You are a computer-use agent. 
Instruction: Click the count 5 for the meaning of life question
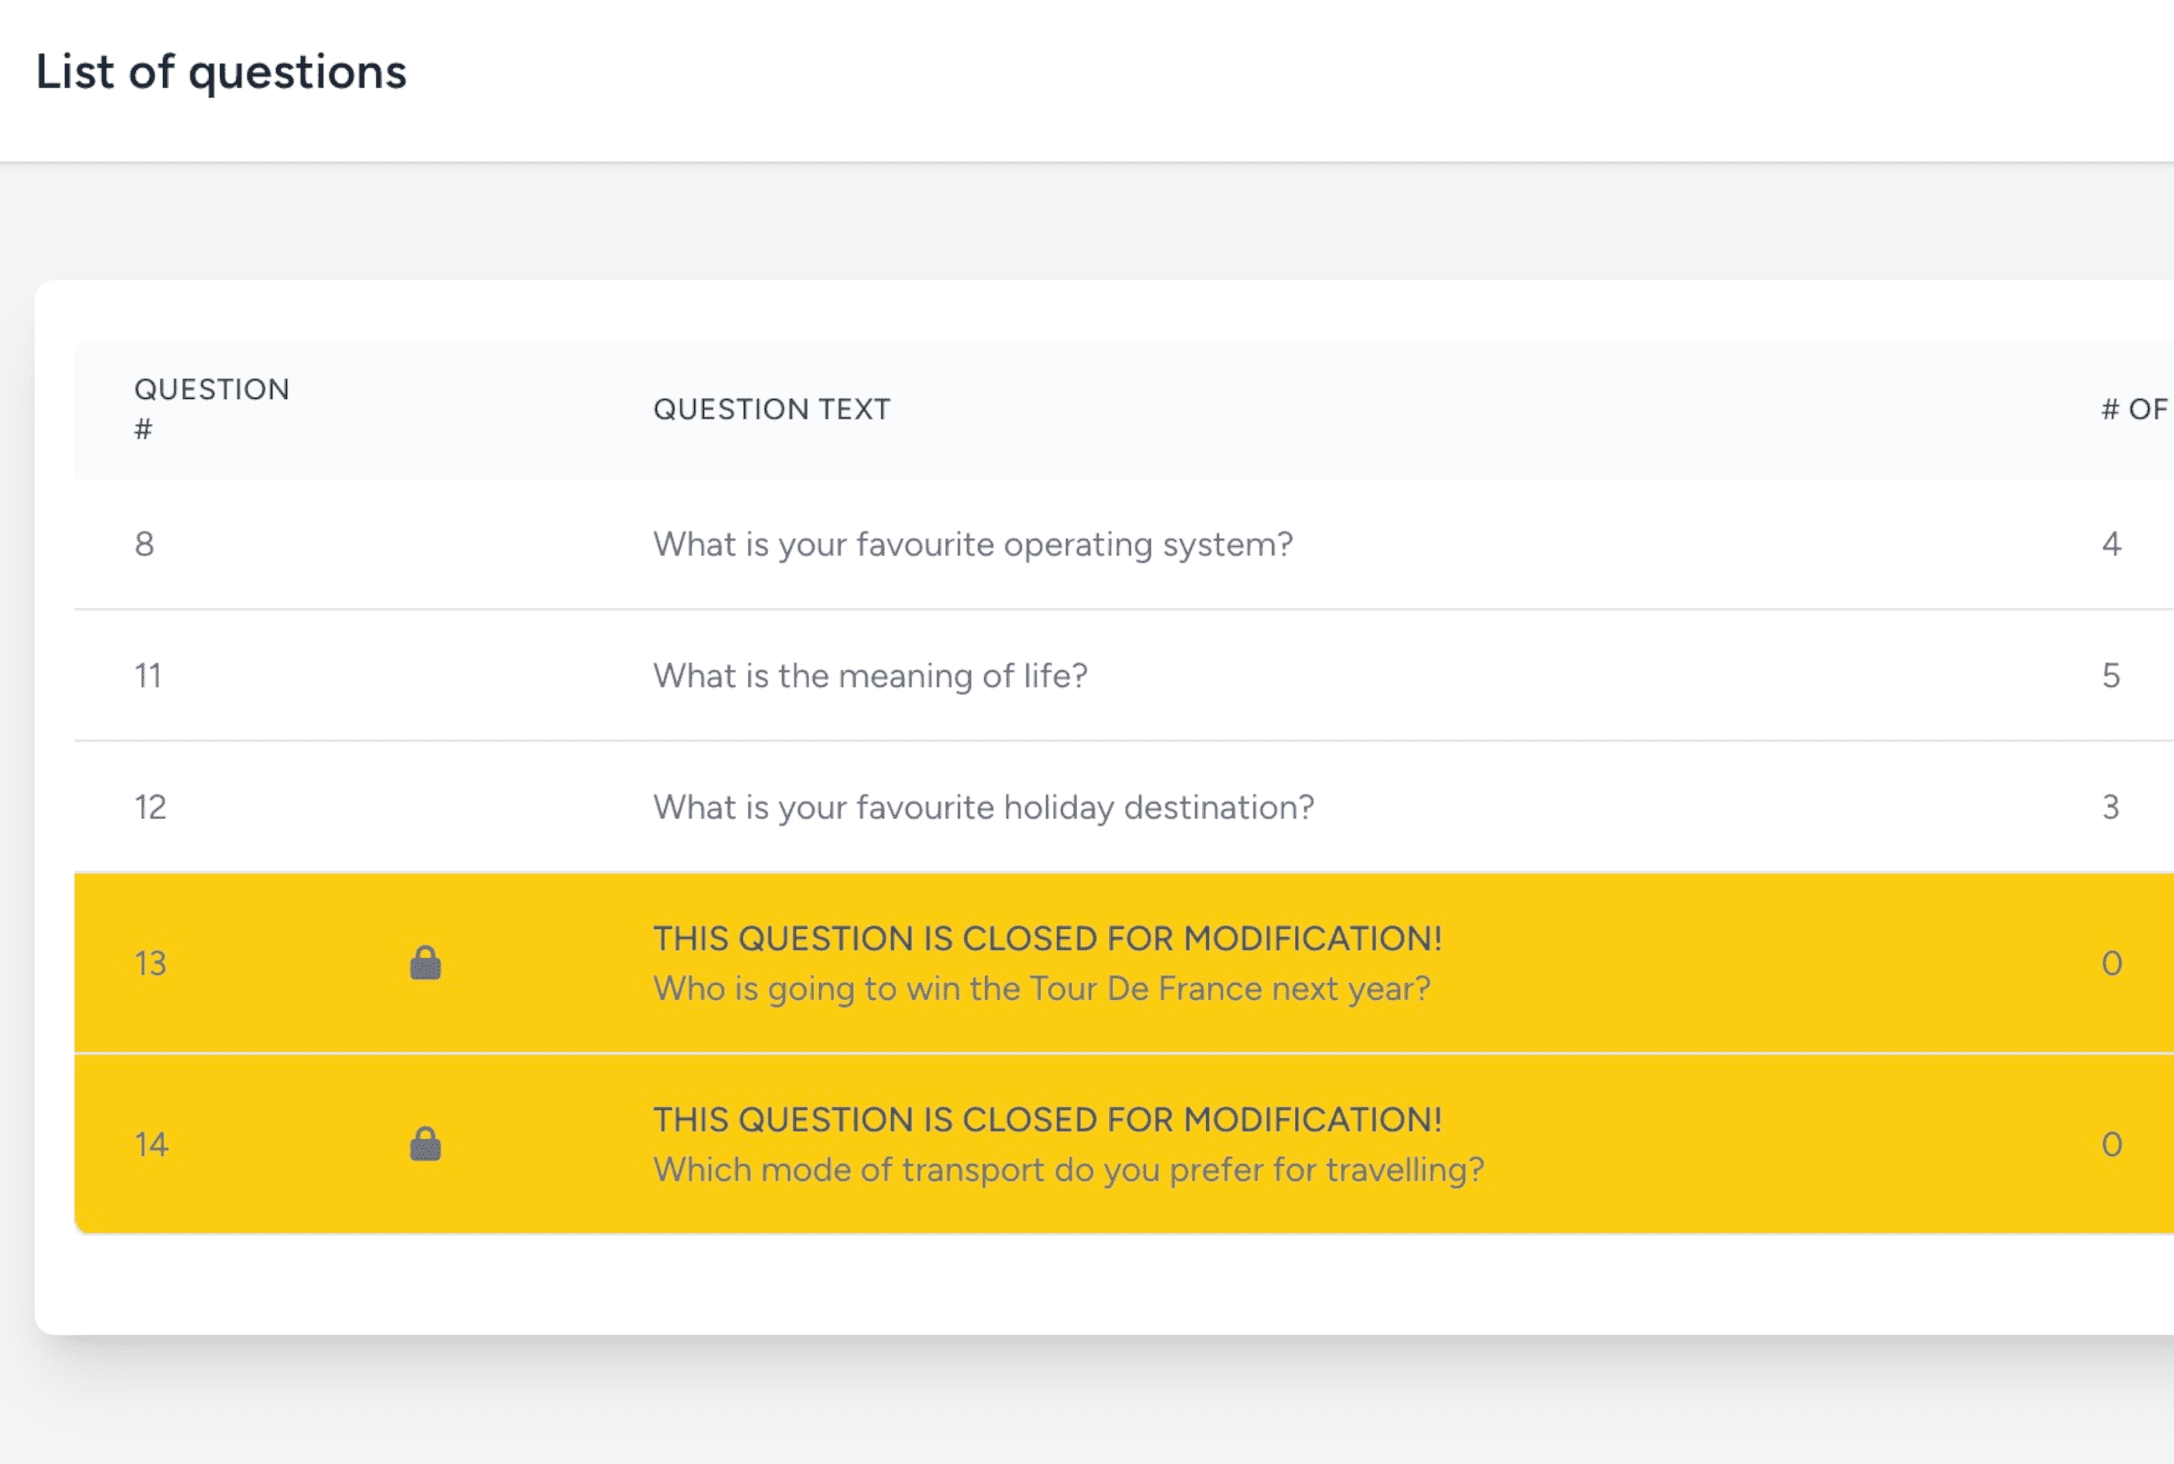[x=2111, y=676]
